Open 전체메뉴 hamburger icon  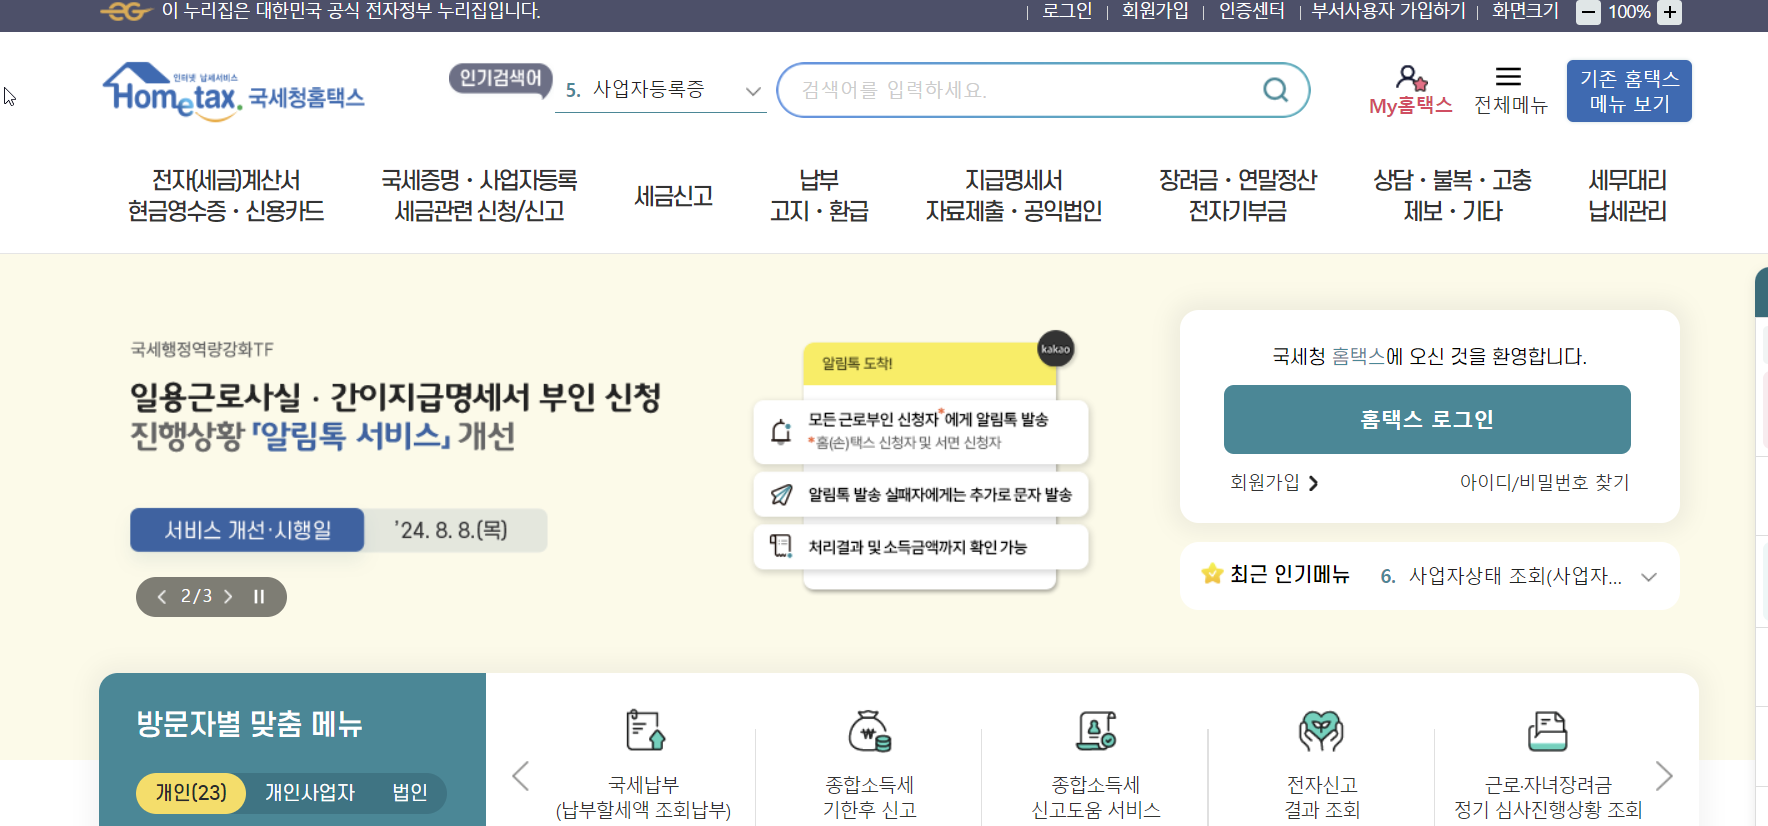click(x=1508, y=76)
